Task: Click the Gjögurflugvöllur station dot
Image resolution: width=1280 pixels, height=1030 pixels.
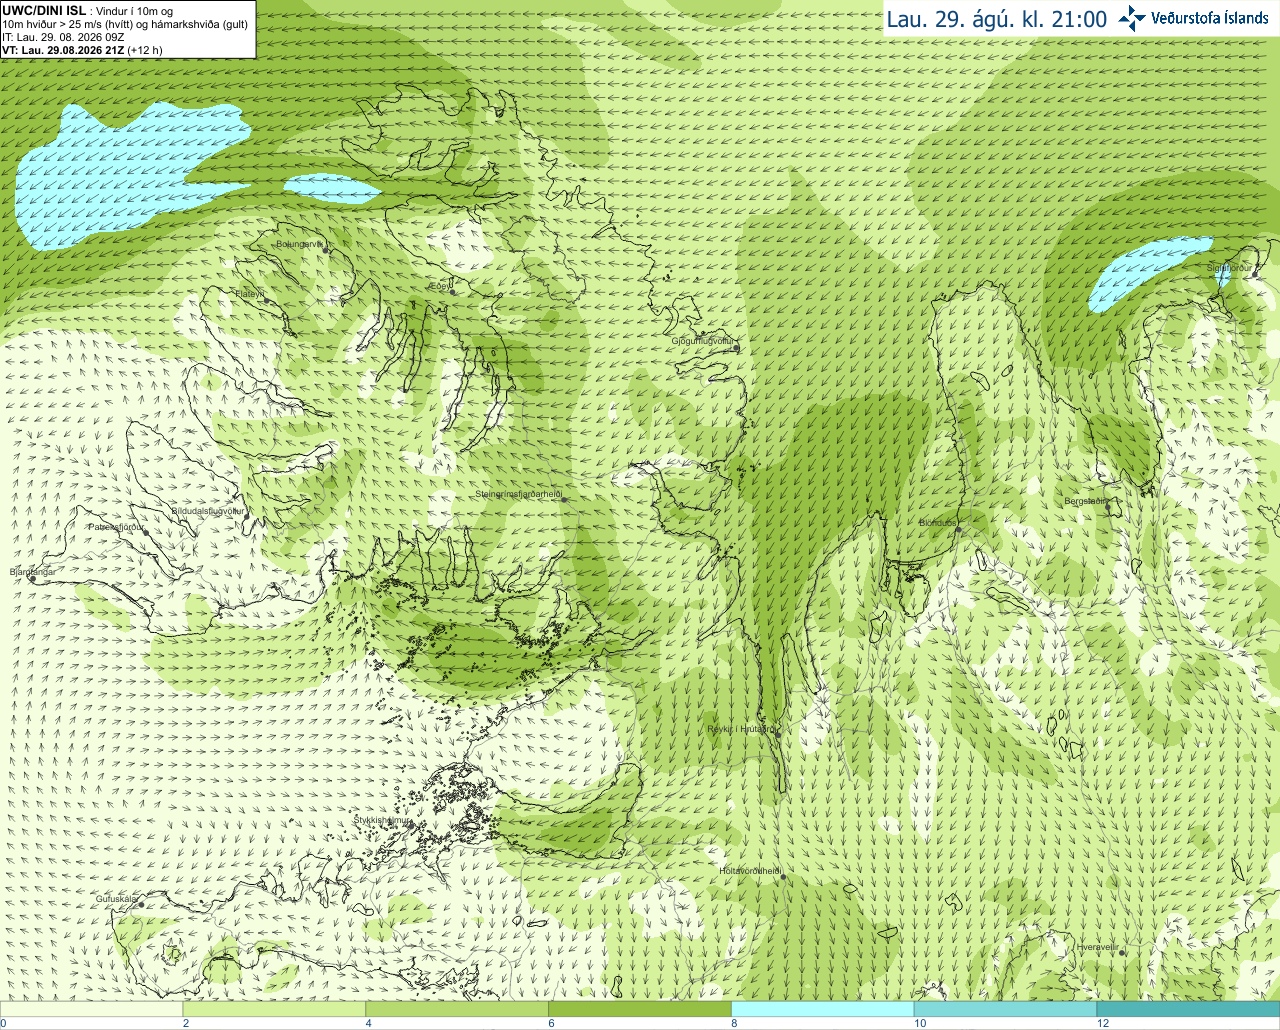Action: [736, 345]
